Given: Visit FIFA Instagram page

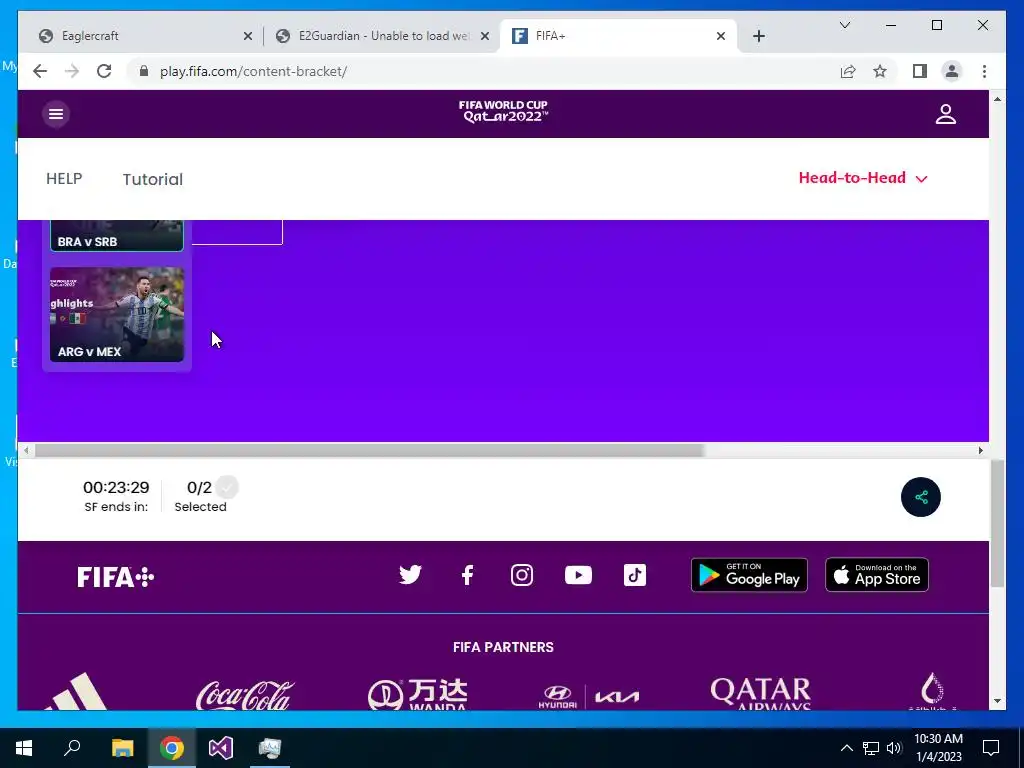Looking at the screenshot, I should [x=522, y=575].
